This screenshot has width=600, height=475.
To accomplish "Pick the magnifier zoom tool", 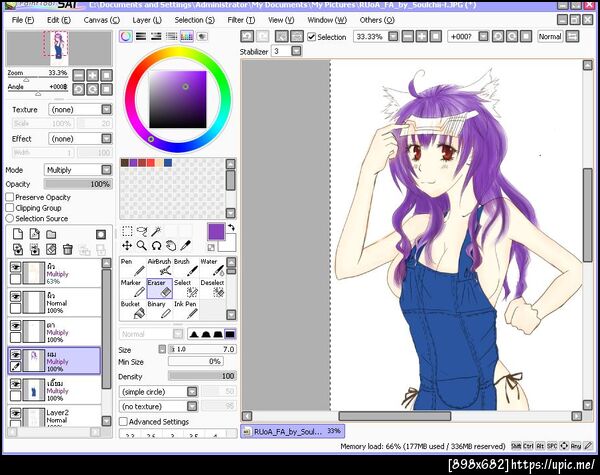I will pyautogui.click(x=142, y=245).
